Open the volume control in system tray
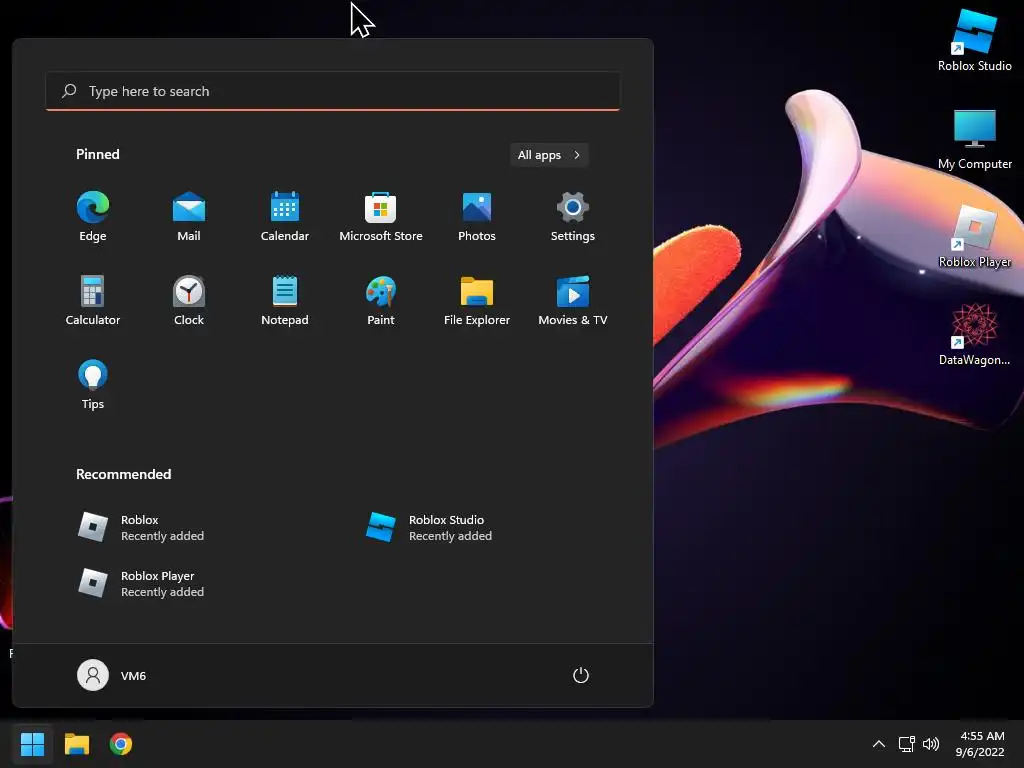 coord(931,744)
